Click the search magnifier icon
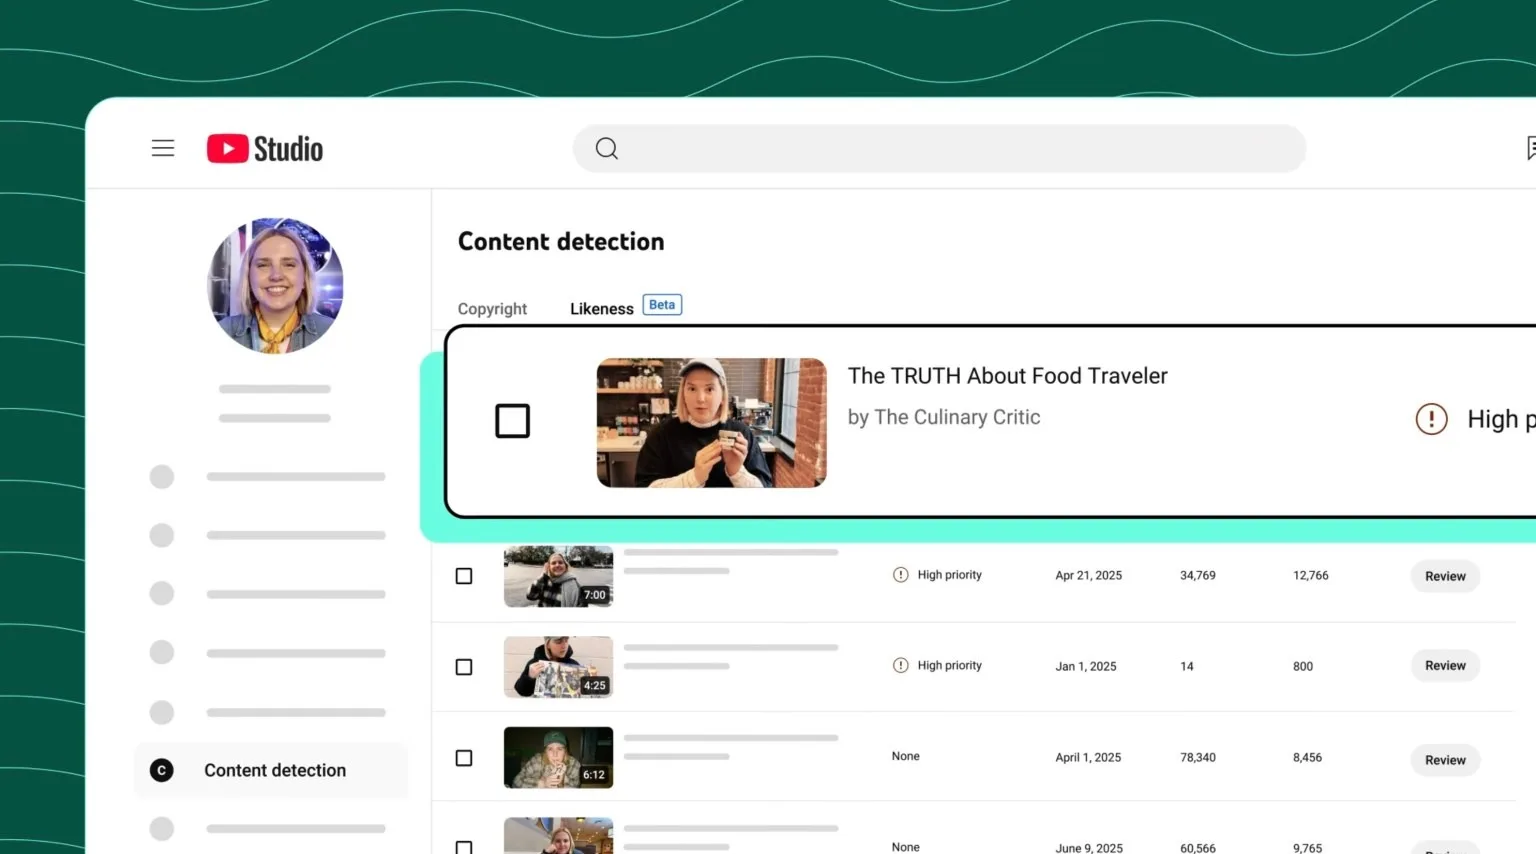This screenshot has width=1536, height=854. tap(606, 148)
